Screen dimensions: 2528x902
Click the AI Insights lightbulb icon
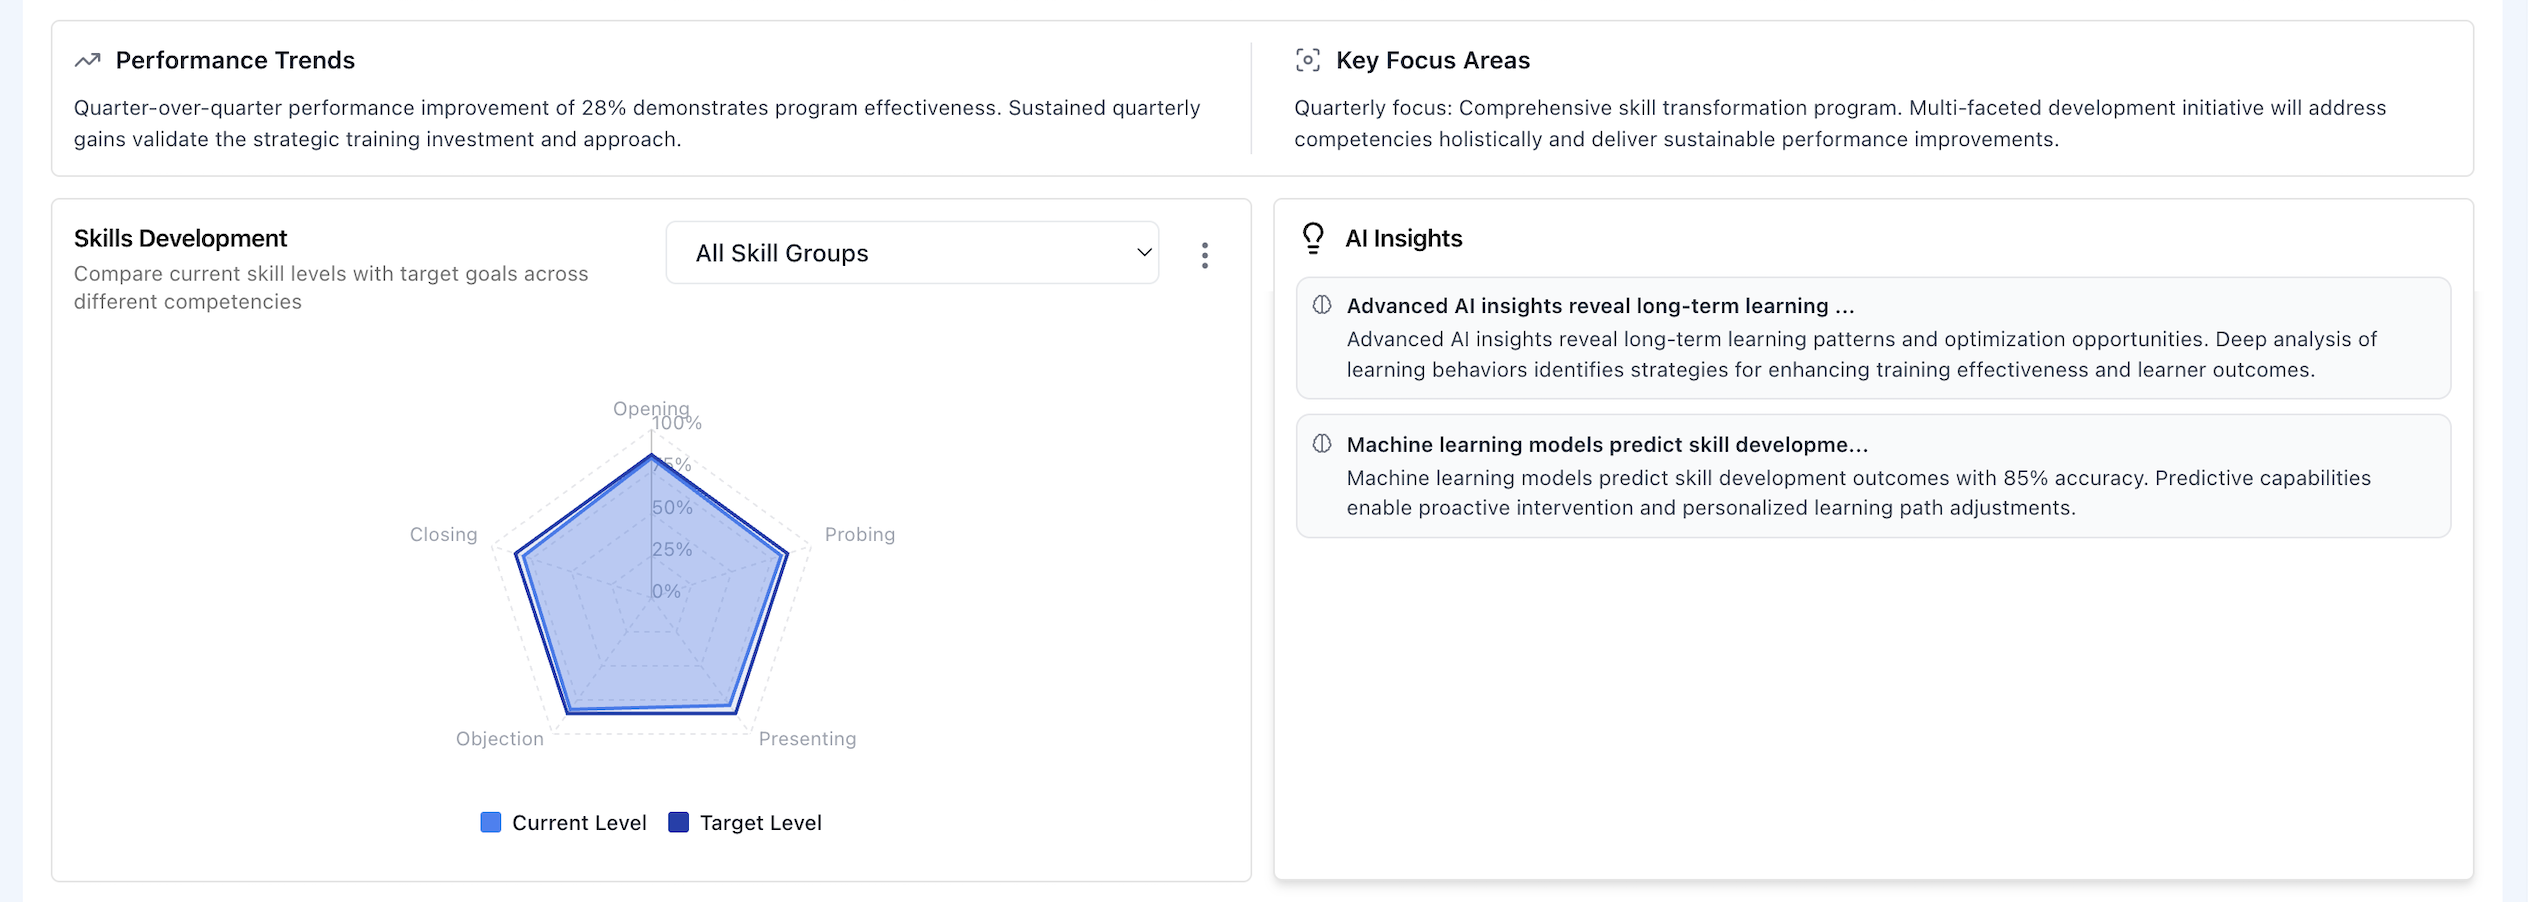click(x=1313, y=238)
